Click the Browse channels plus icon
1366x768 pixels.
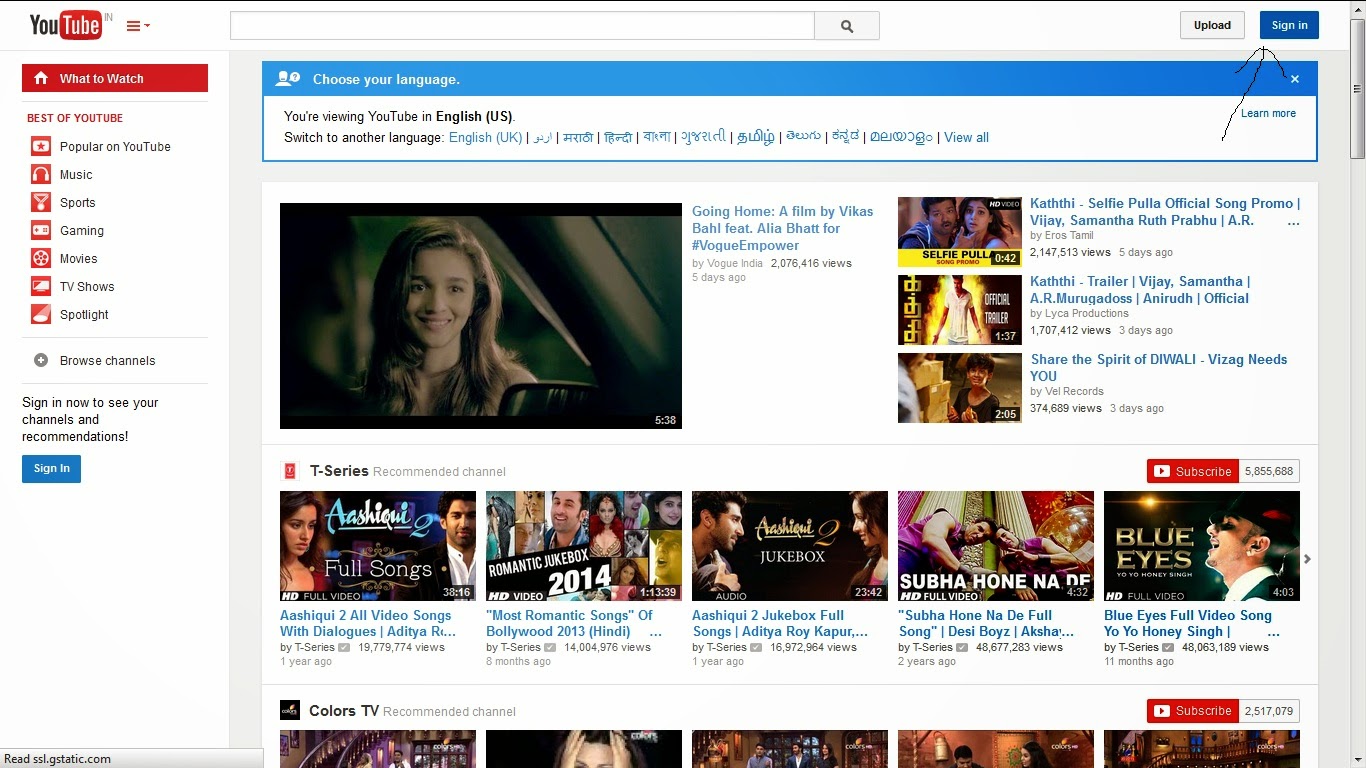click(x=41, y=360)
